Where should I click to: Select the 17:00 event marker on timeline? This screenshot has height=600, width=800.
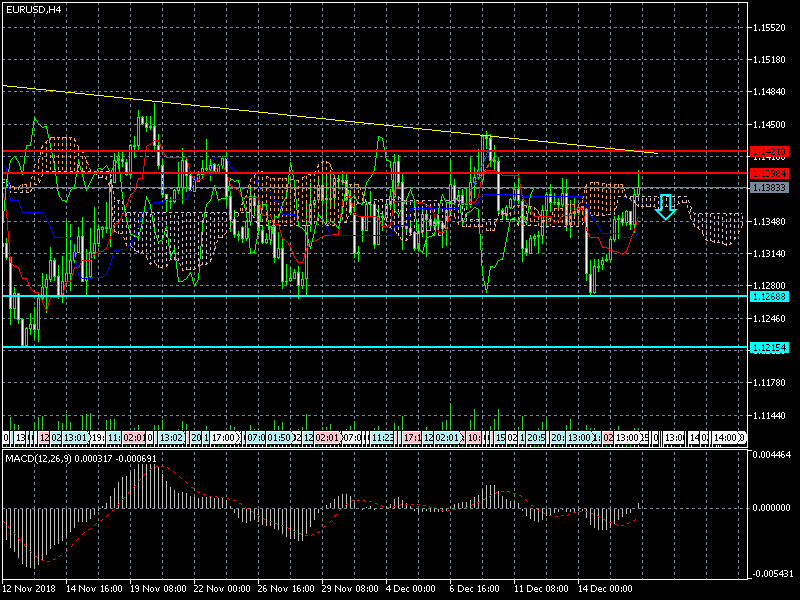click(x=224, y=438)
